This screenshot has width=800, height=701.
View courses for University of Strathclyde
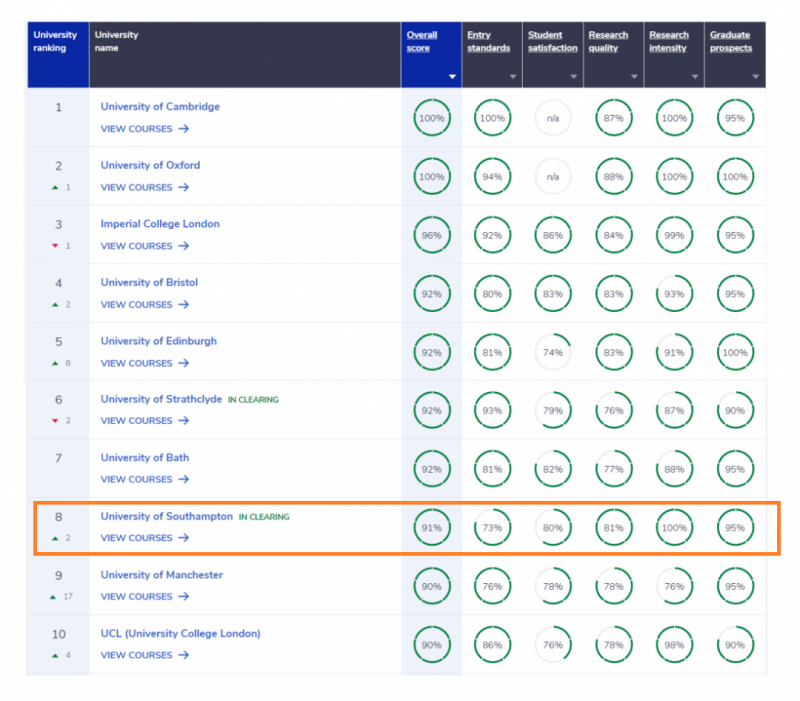(145, 421)
